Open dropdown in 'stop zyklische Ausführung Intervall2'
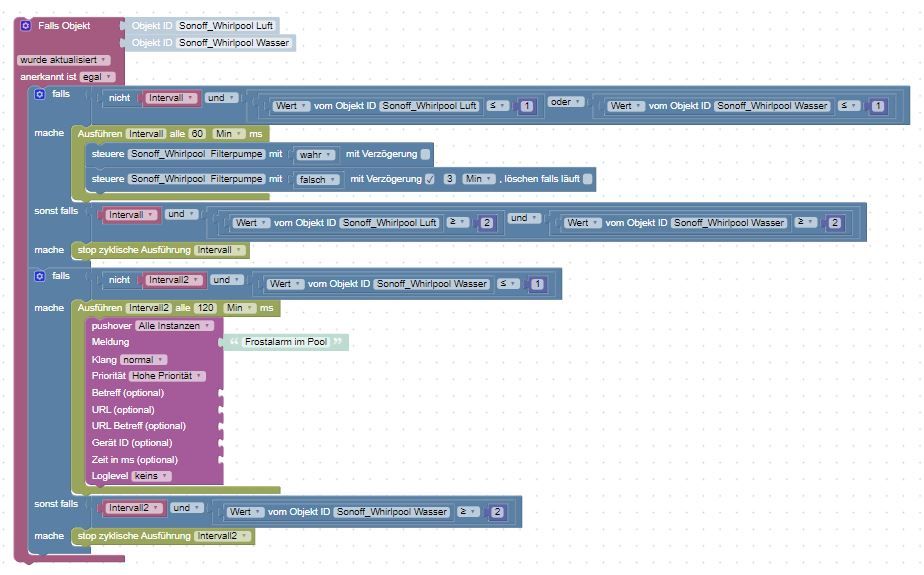This screenshot has height=575, width=924. pos(223,536)
